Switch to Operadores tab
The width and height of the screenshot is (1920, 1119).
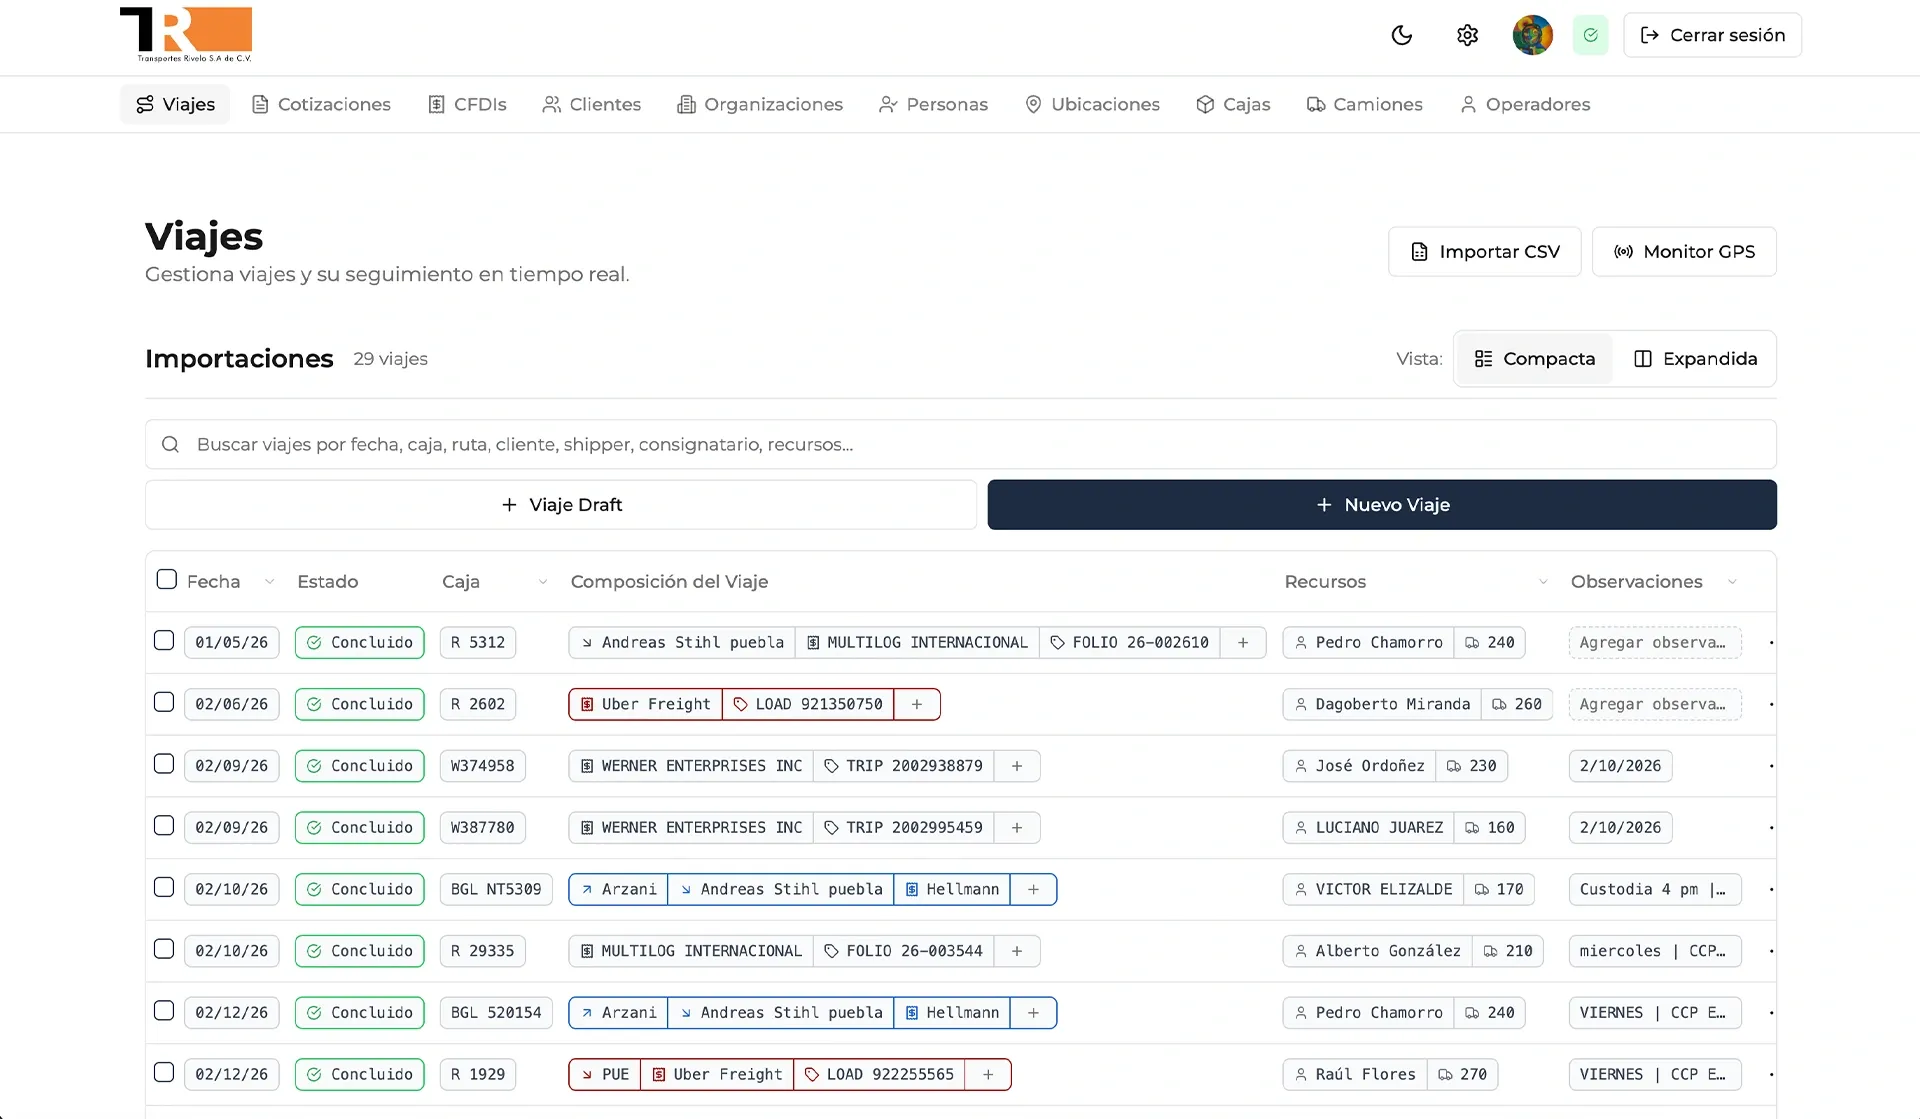click(1525, 104)
